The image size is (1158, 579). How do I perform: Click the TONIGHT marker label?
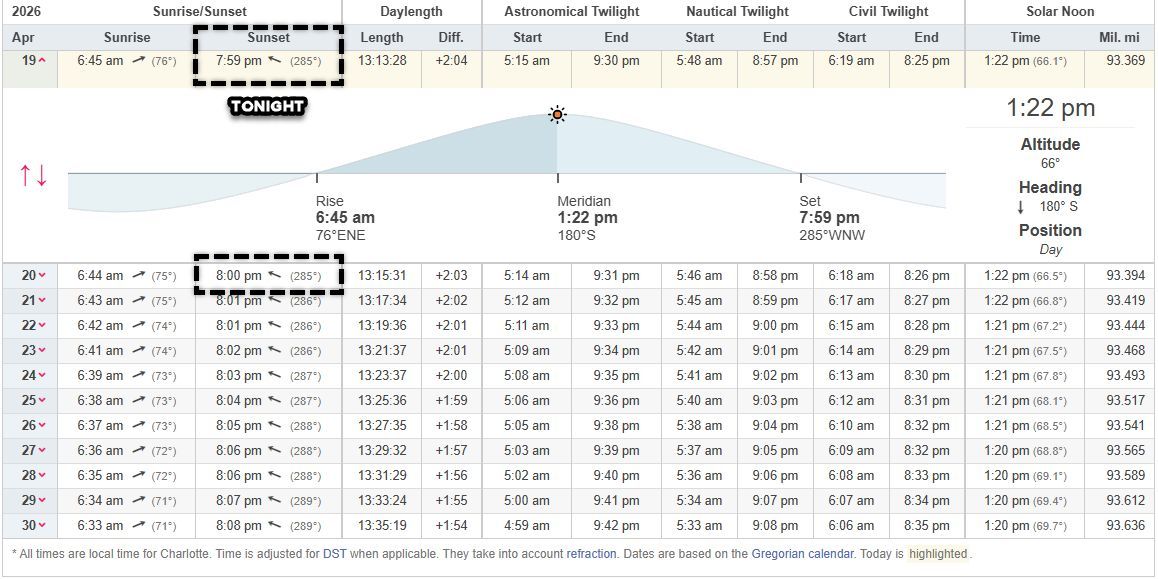266,105
